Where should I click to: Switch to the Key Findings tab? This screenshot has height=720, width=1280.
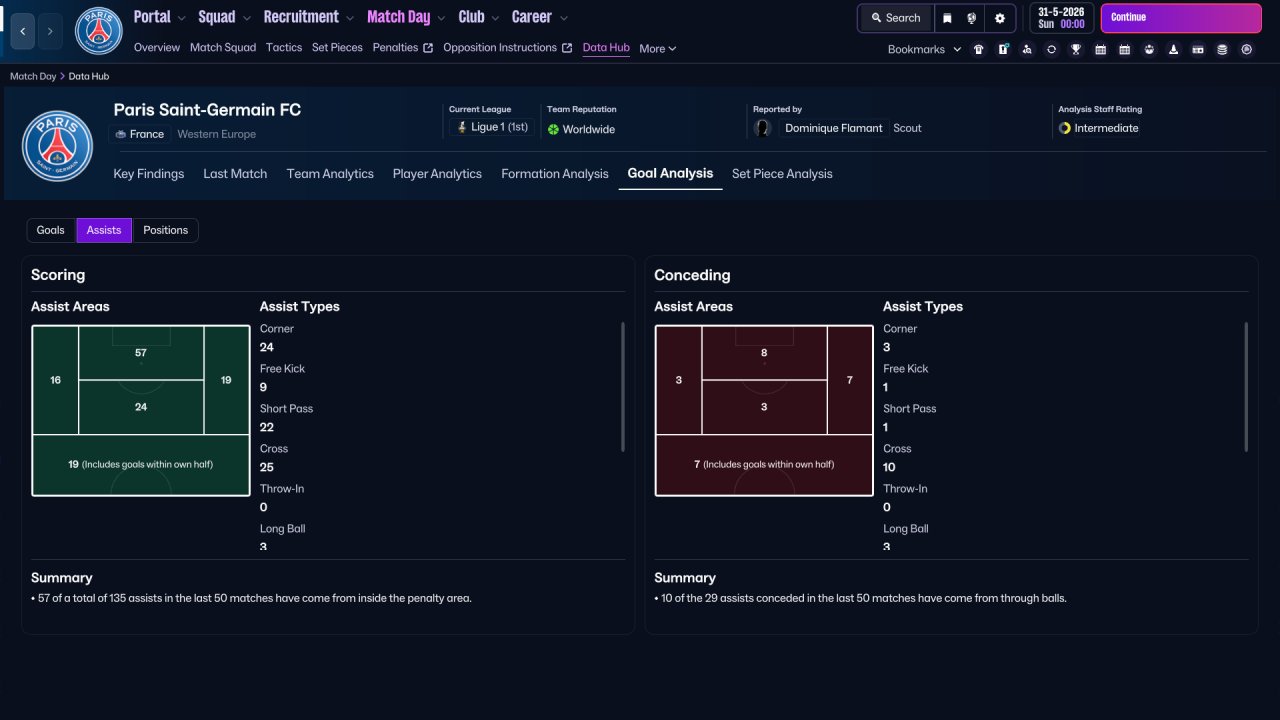coord(149,174)
